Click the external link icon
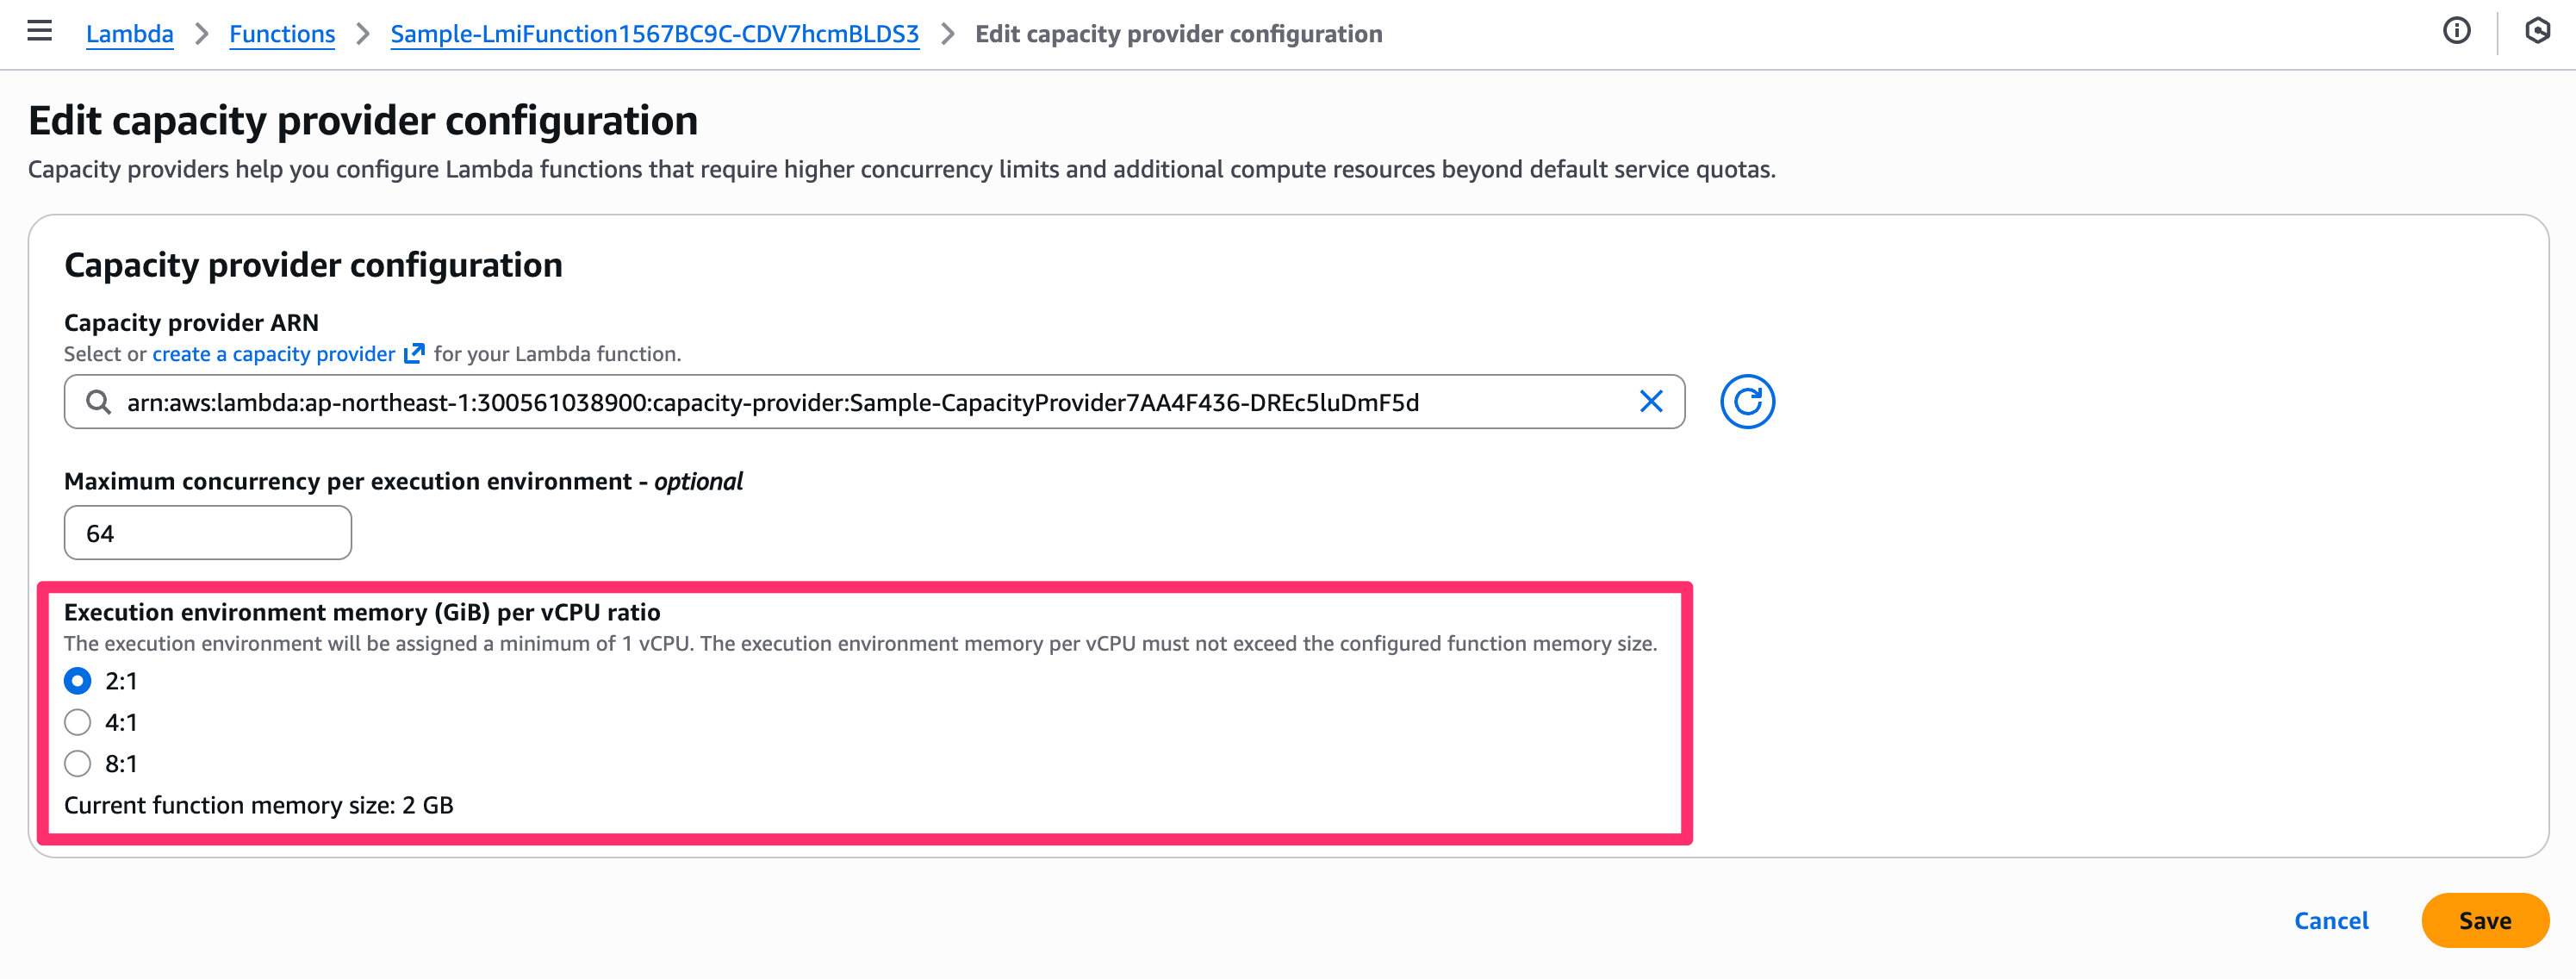The image size is (2576, 979). point(414,354)
